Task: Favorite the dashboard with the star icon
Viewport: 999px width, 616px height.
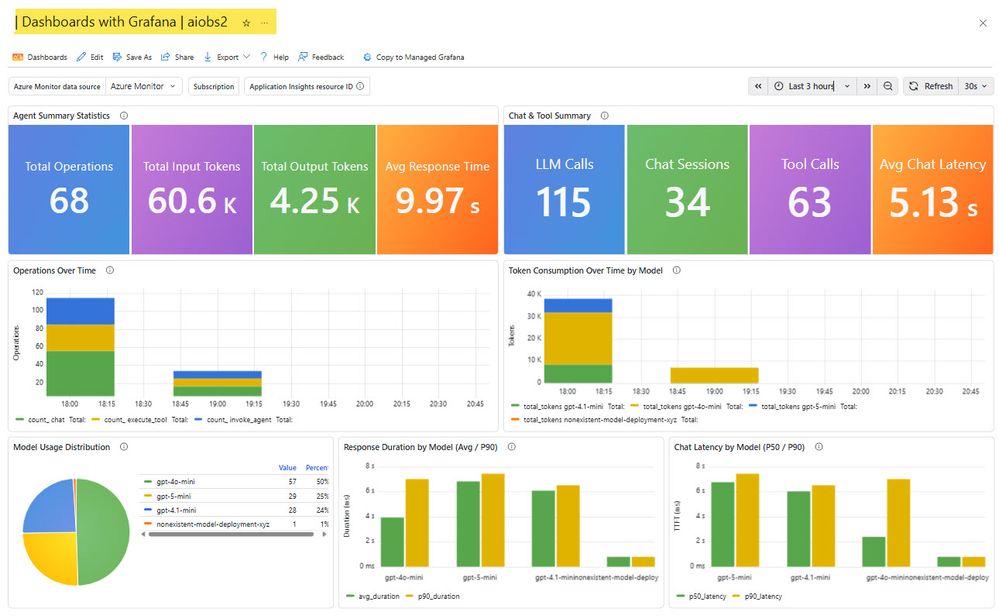Action: click(246, 23)
